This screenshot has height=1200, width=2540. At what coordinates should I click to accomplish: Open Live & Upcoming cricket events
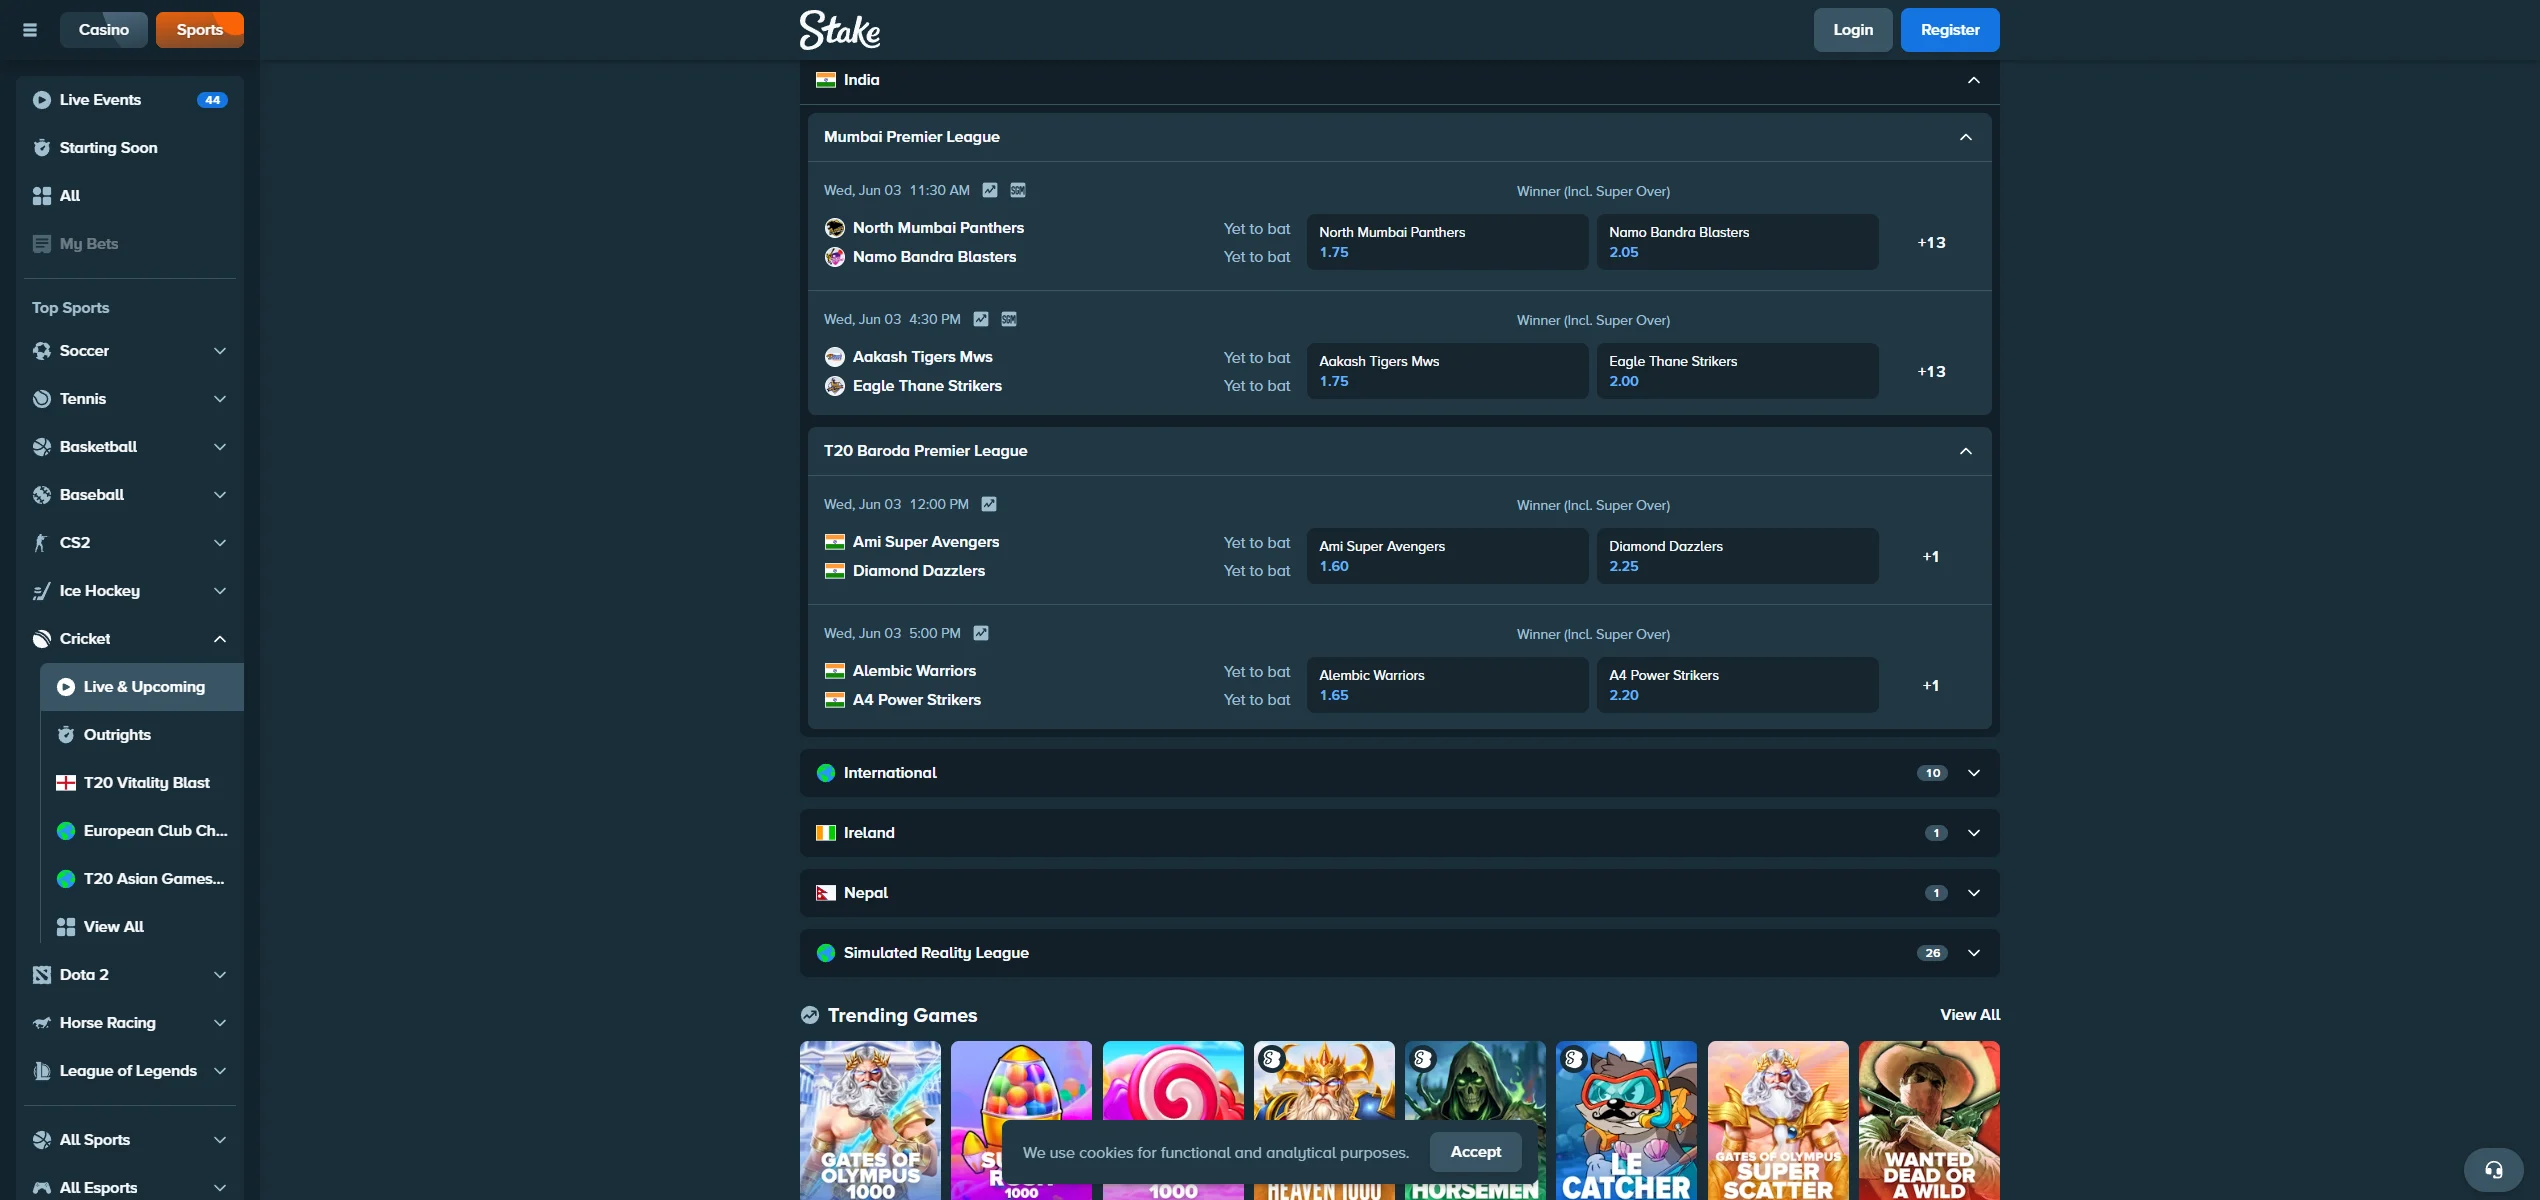pyautogui.click(x=142, y=687)
